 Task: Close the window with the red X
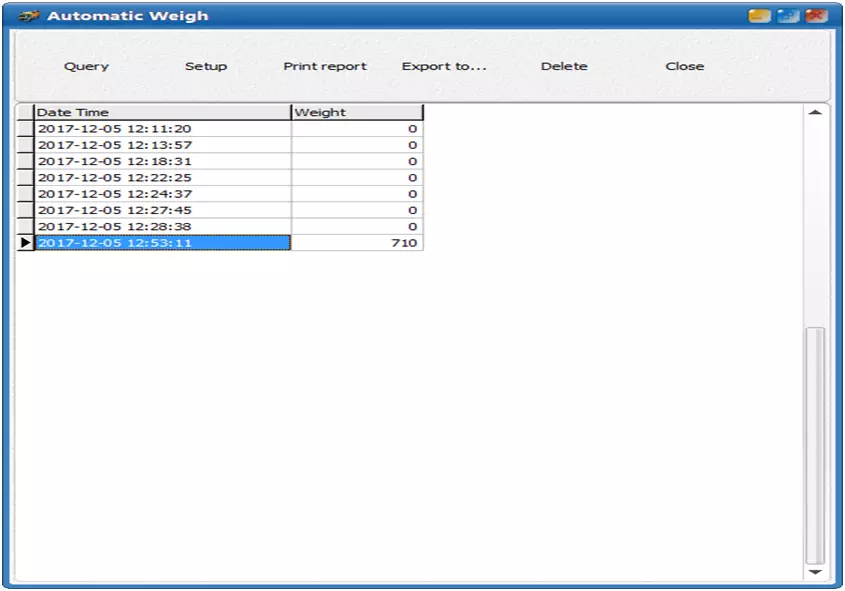[x=816, y=16]
